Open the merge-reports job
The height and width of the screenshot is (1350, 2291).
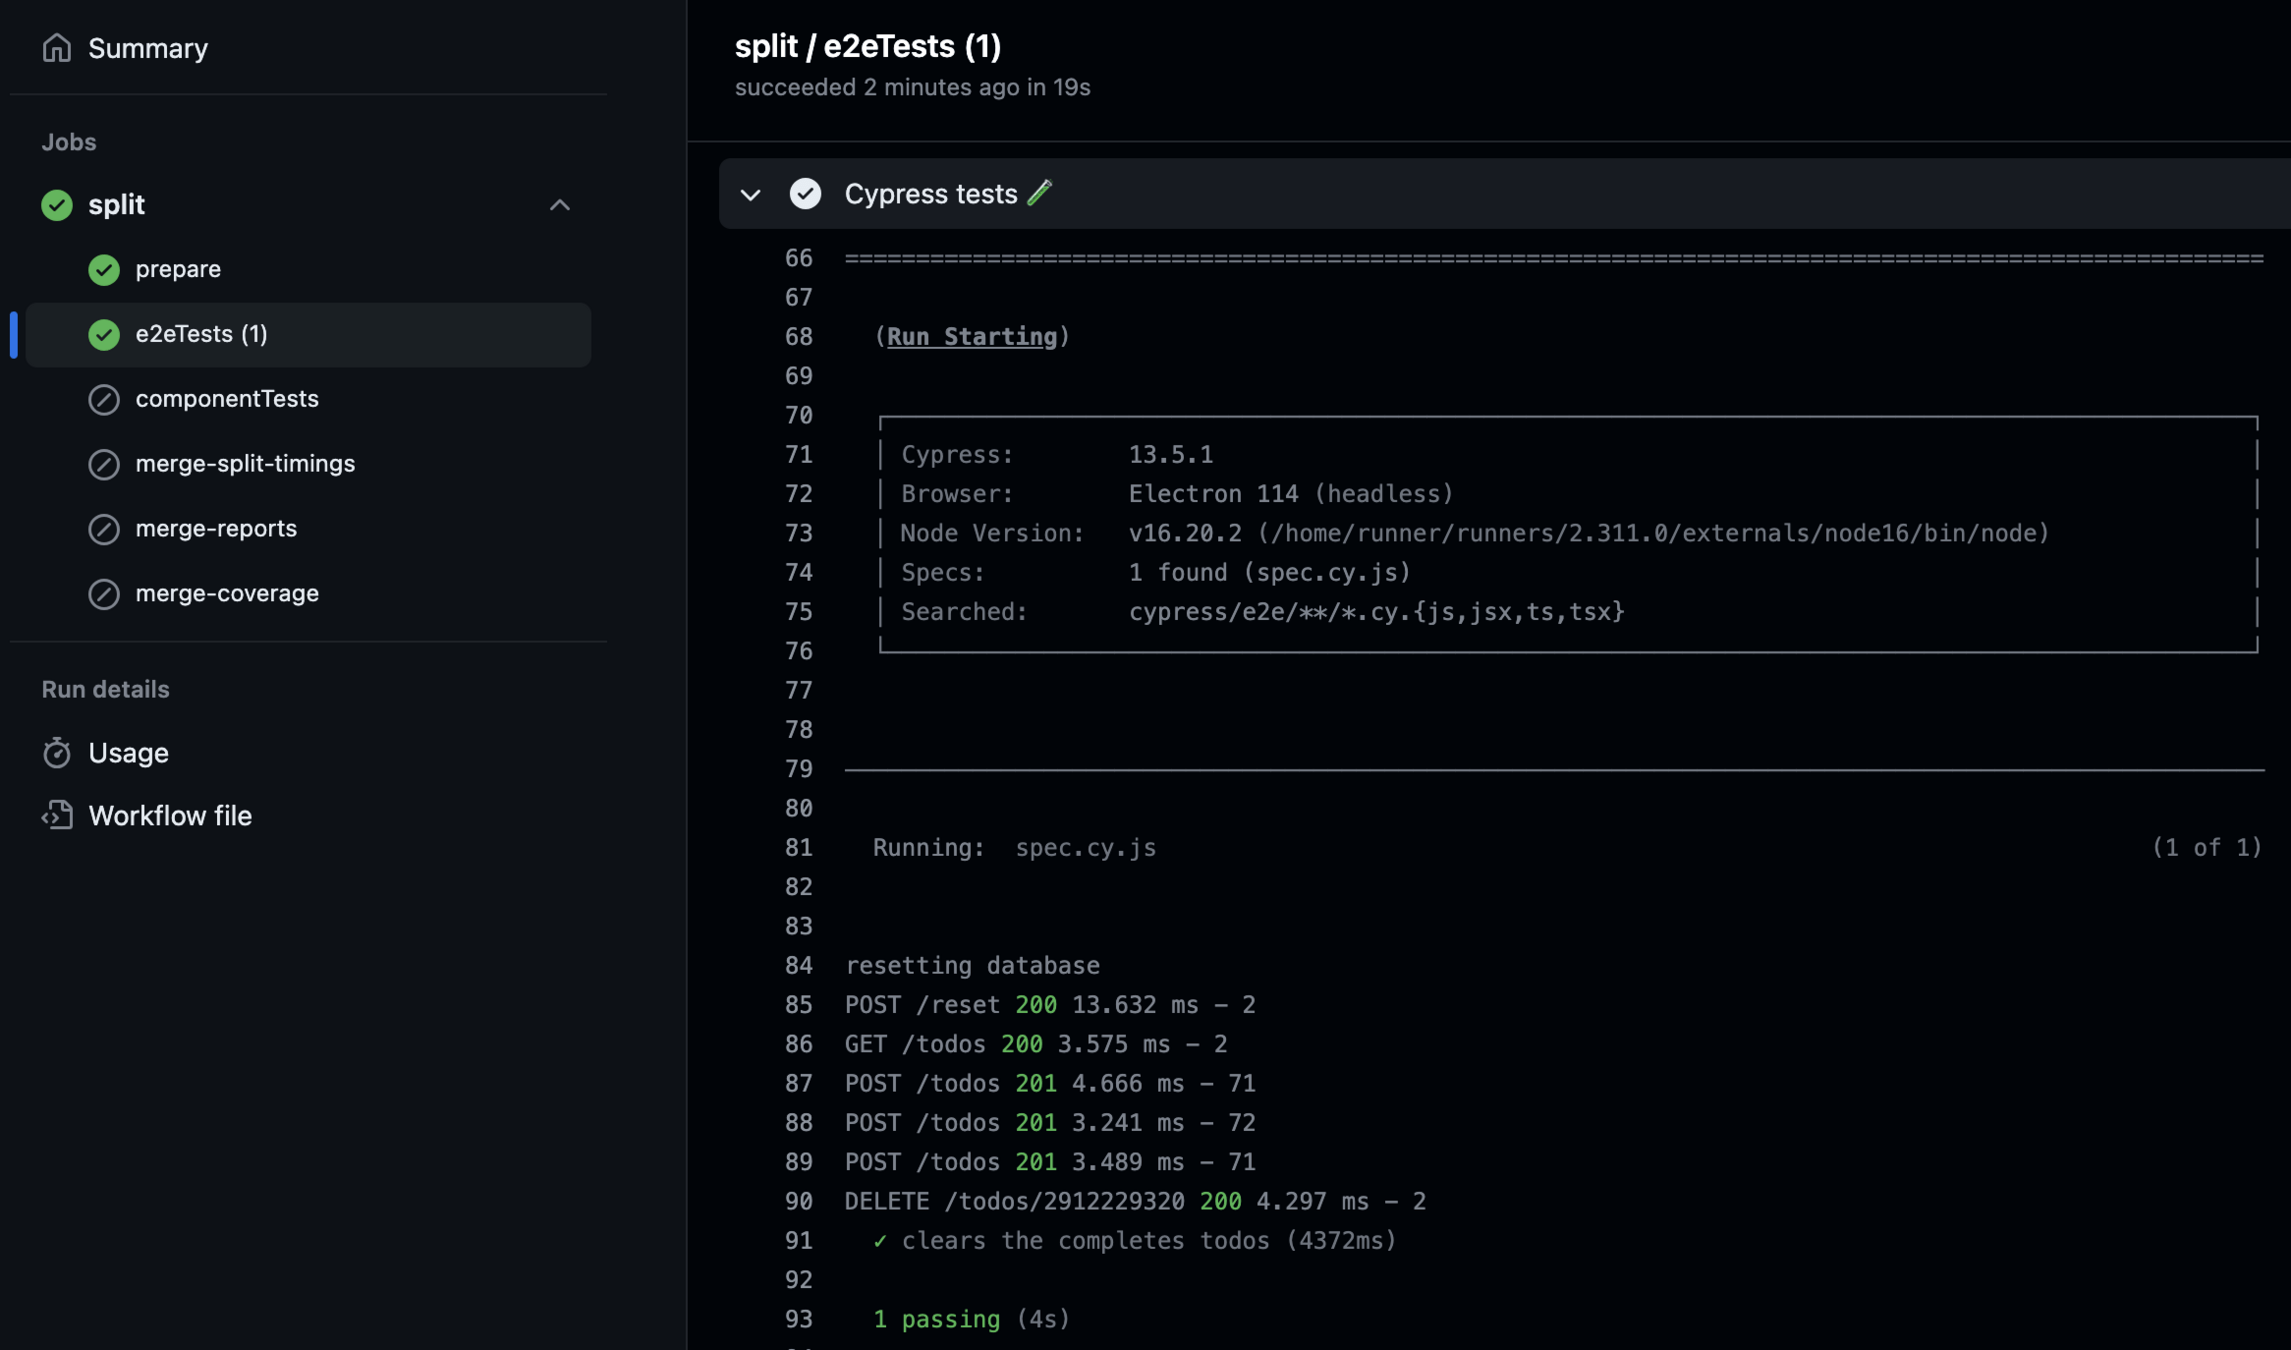[x=216, y=528]
